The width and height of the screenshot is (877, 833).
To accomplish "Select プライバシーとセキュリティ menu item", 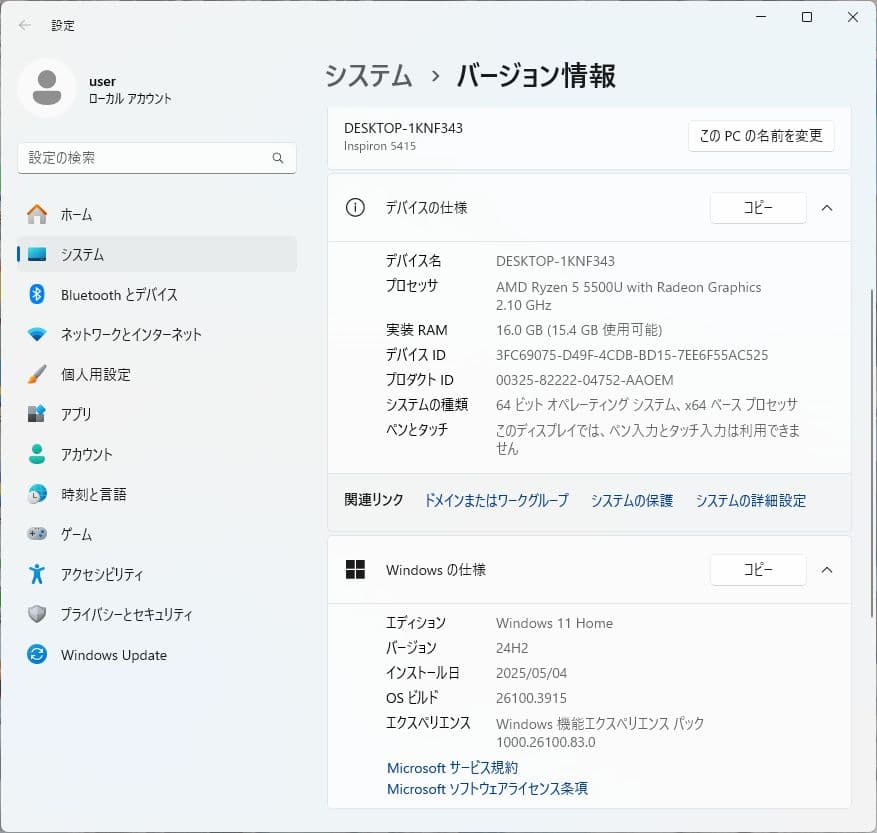I will (x=157, y=614).
